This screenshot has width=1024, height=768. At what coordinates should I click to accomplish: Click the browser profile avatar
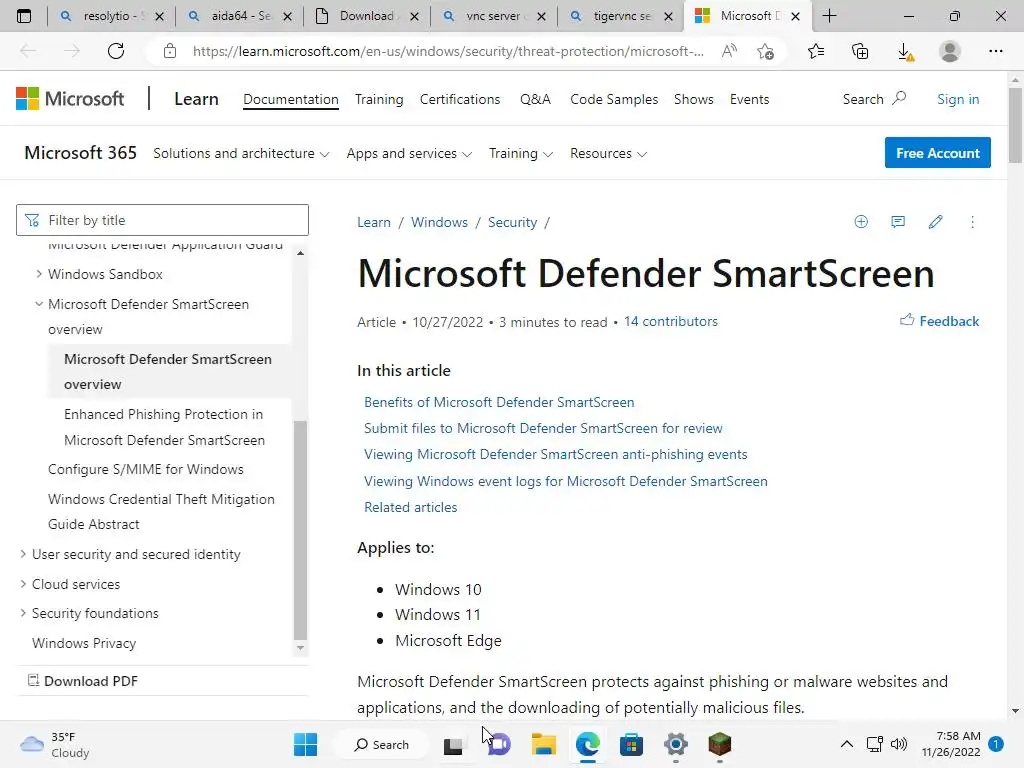tap(950, 51)
